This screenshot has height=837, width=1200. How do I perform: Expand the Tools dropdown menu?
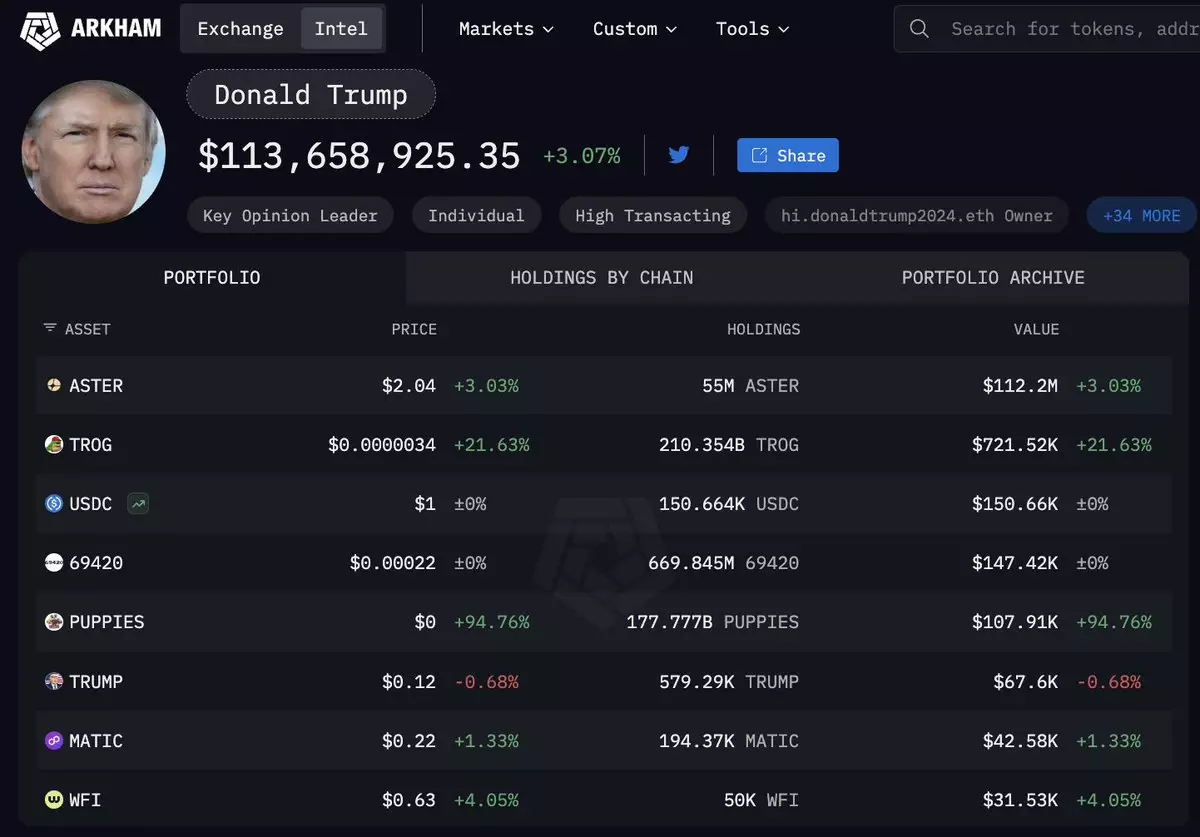point(752,29)
